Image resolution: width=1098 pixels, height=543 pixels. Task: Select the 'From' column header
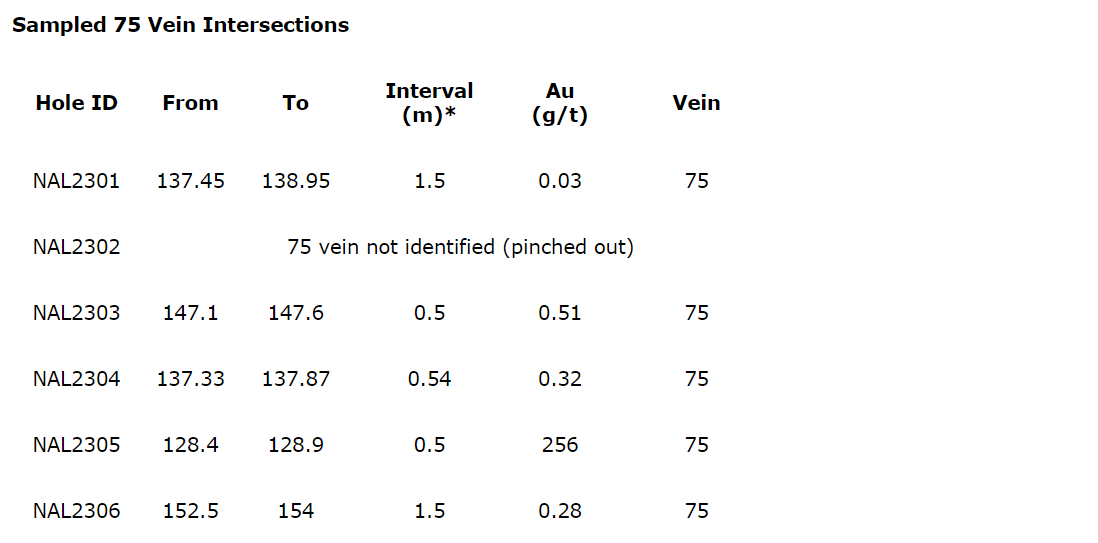pyautogui.click(x=190, y=103)
